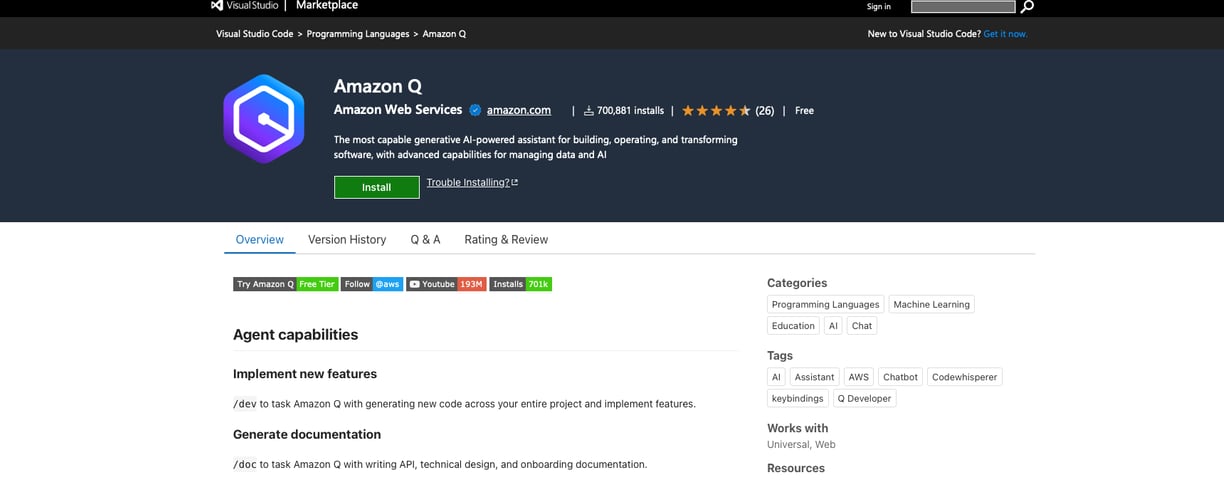This screenshot has height=480, width=1224.
Task: Click the YouTube 193M badge
Action: coord(446,284)
